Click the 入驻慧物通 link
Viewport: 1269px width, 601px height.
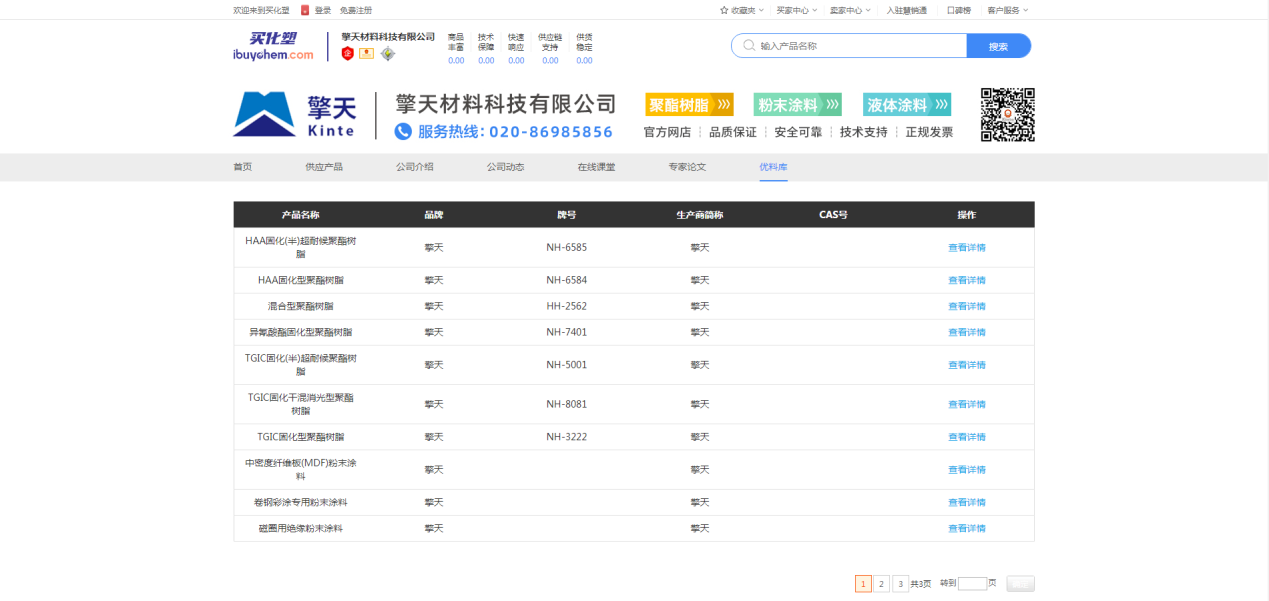907,10
